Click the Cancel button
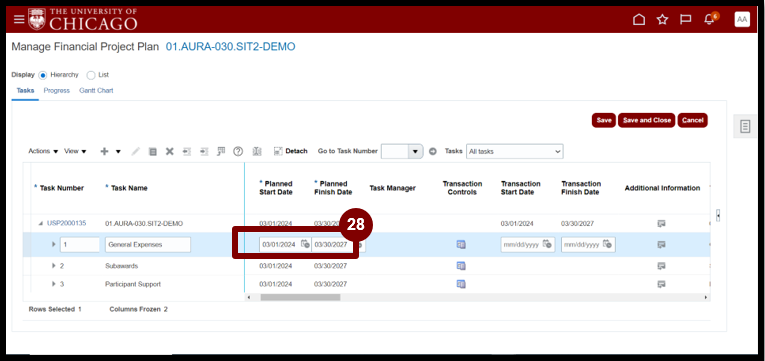The width and height of the screenshot is (765, 361). click(x=692, y=120)
